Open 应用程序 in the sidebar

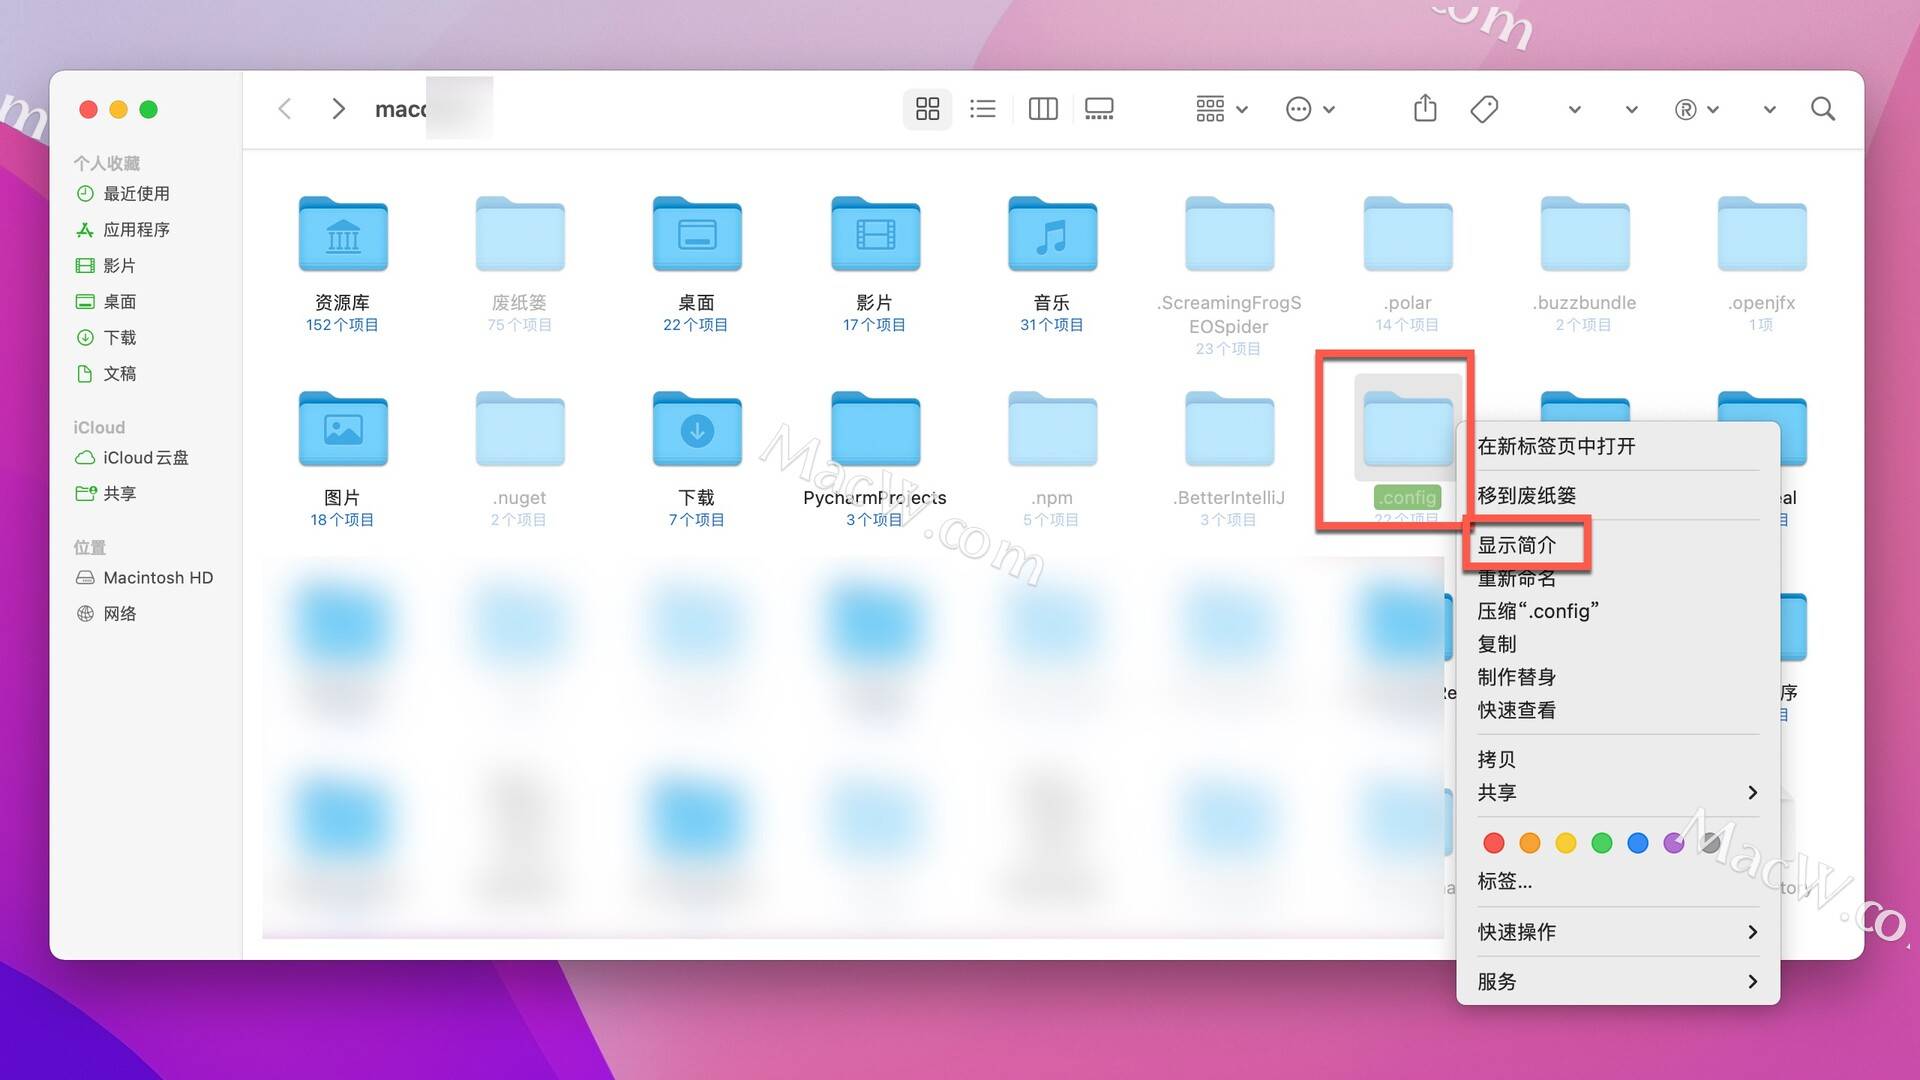click(136, 229)
